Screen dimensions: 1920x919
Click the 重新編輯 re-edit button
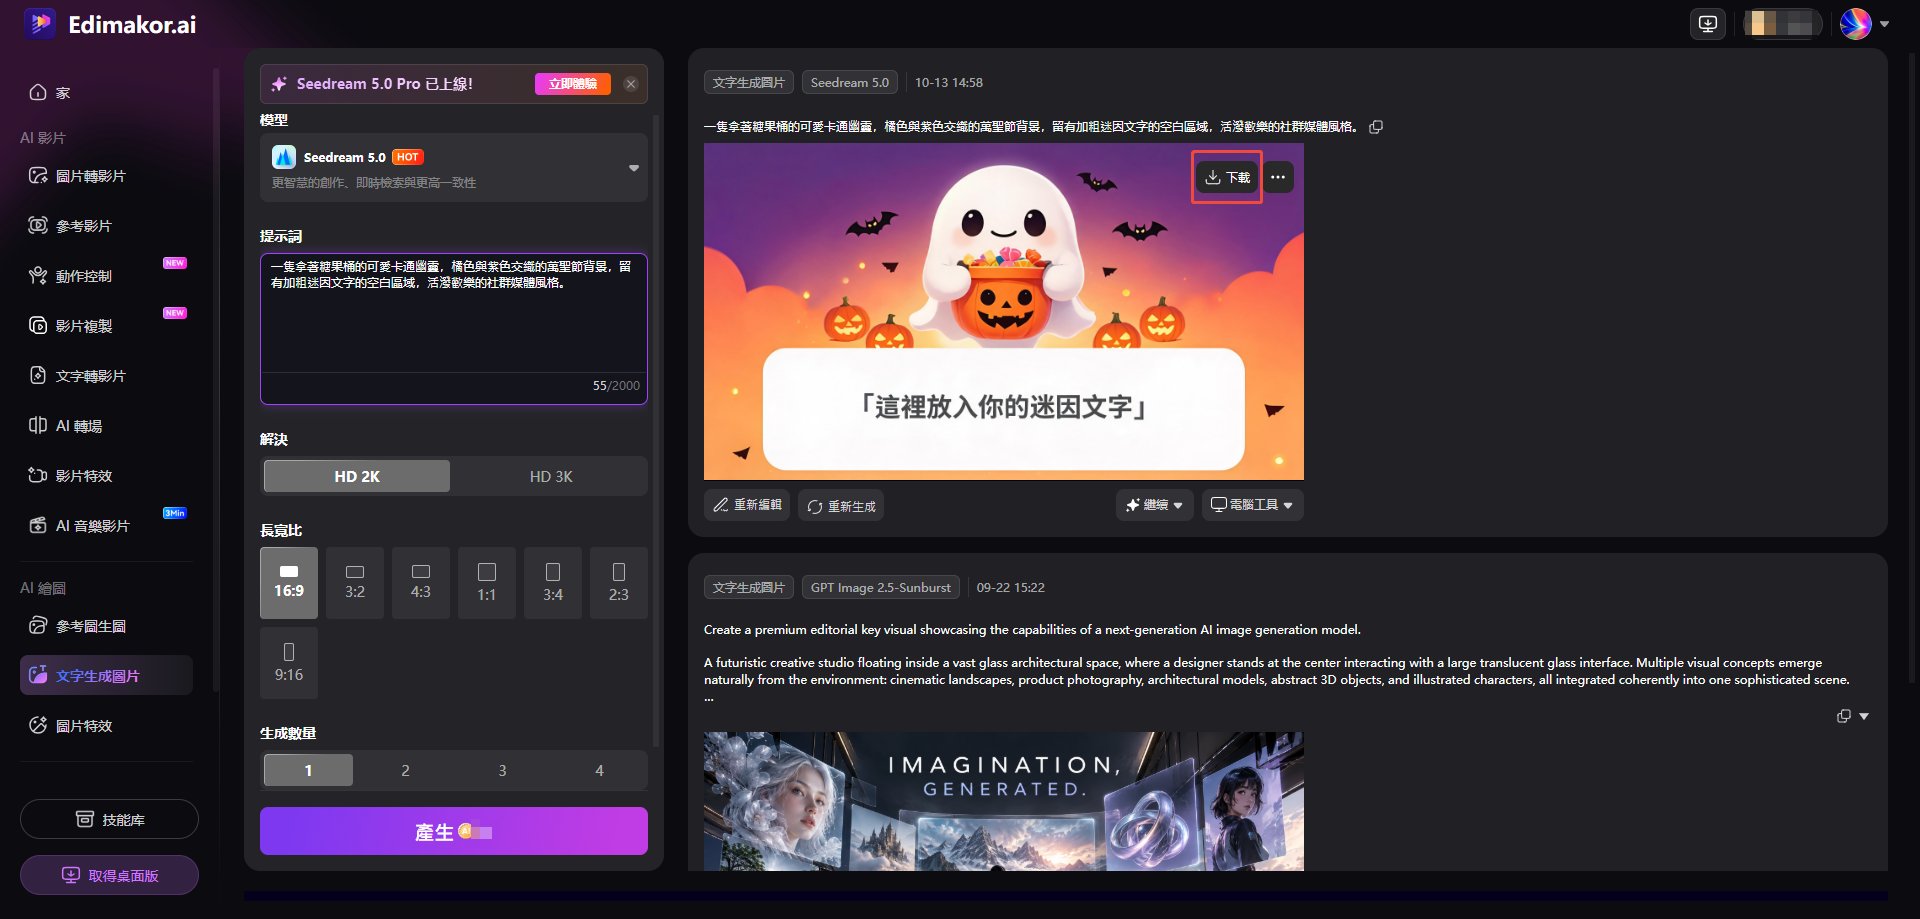pos(747,505)
